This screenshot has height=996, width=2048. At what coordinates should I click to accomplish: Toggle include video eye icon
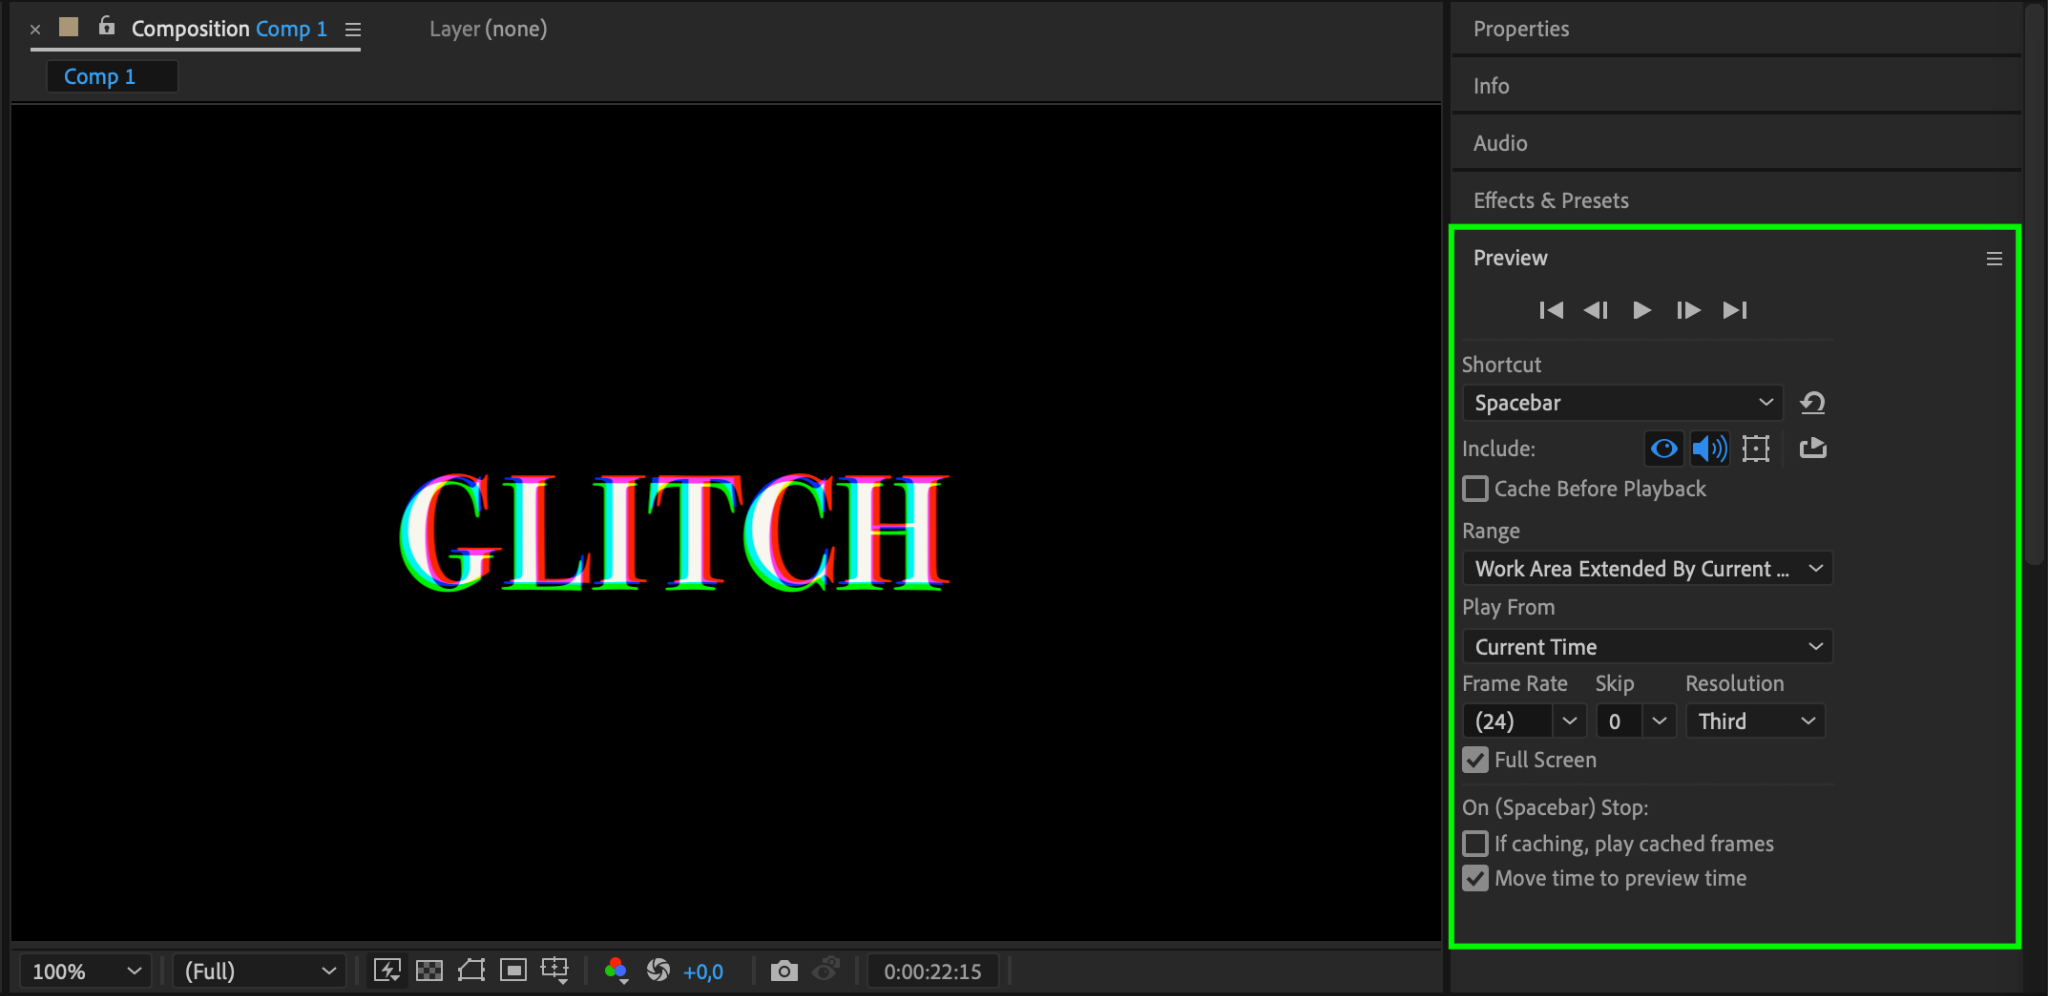[1664, 449]
